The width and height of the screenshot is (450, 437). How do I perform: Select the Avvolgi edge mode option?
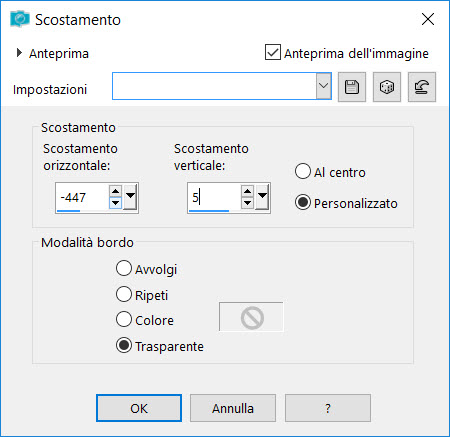[x=124, y=268]
